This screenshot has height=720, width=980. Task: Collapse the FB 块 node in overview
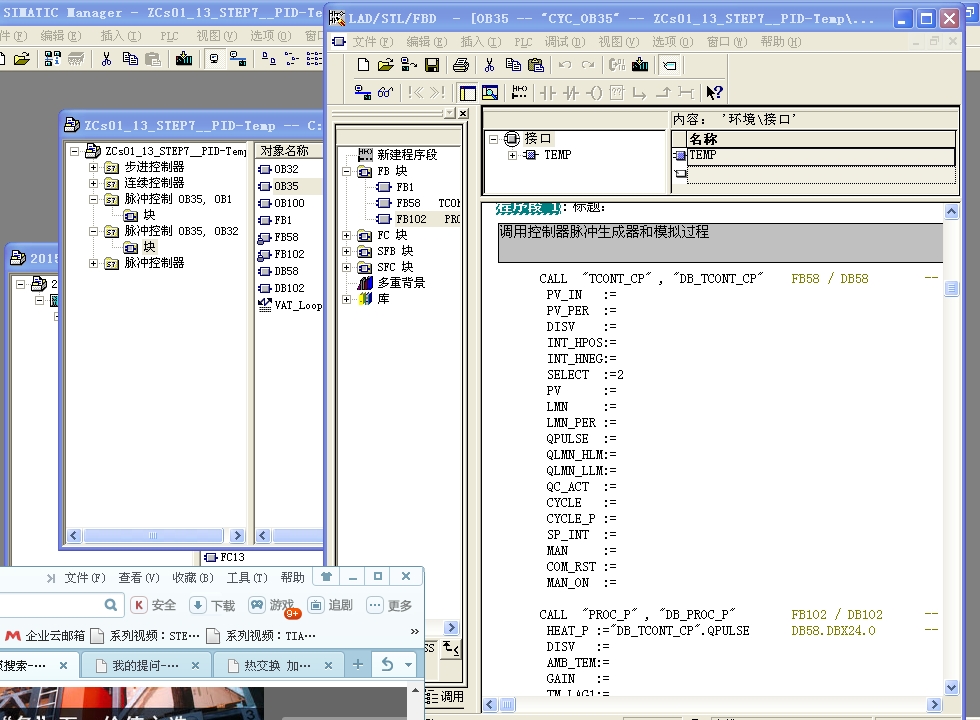pos(346,171)
